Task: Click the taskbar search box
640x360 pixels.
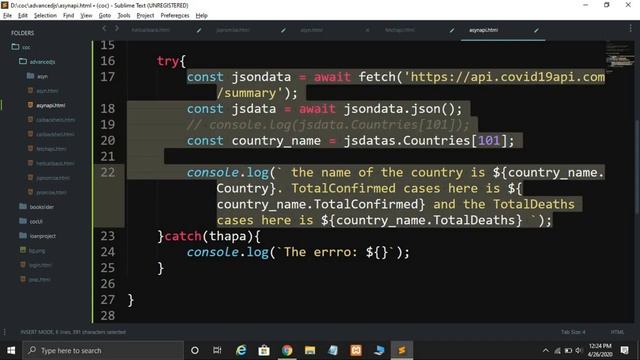Action: 103,351
